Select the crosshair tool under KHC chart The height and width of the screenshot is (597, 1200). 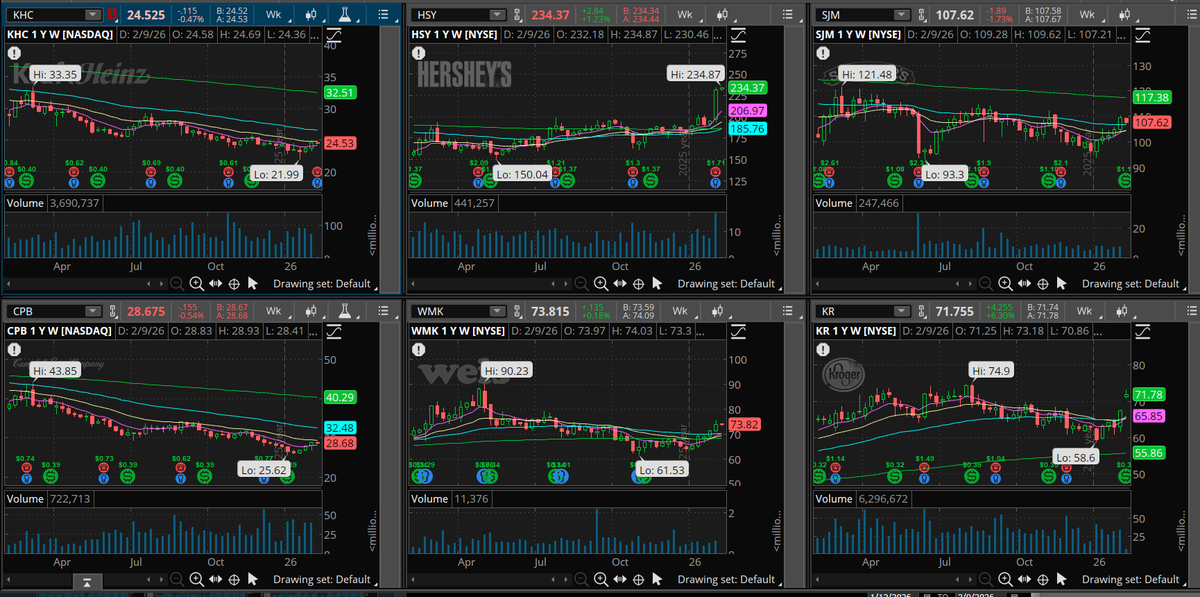[x=234, y=284]
